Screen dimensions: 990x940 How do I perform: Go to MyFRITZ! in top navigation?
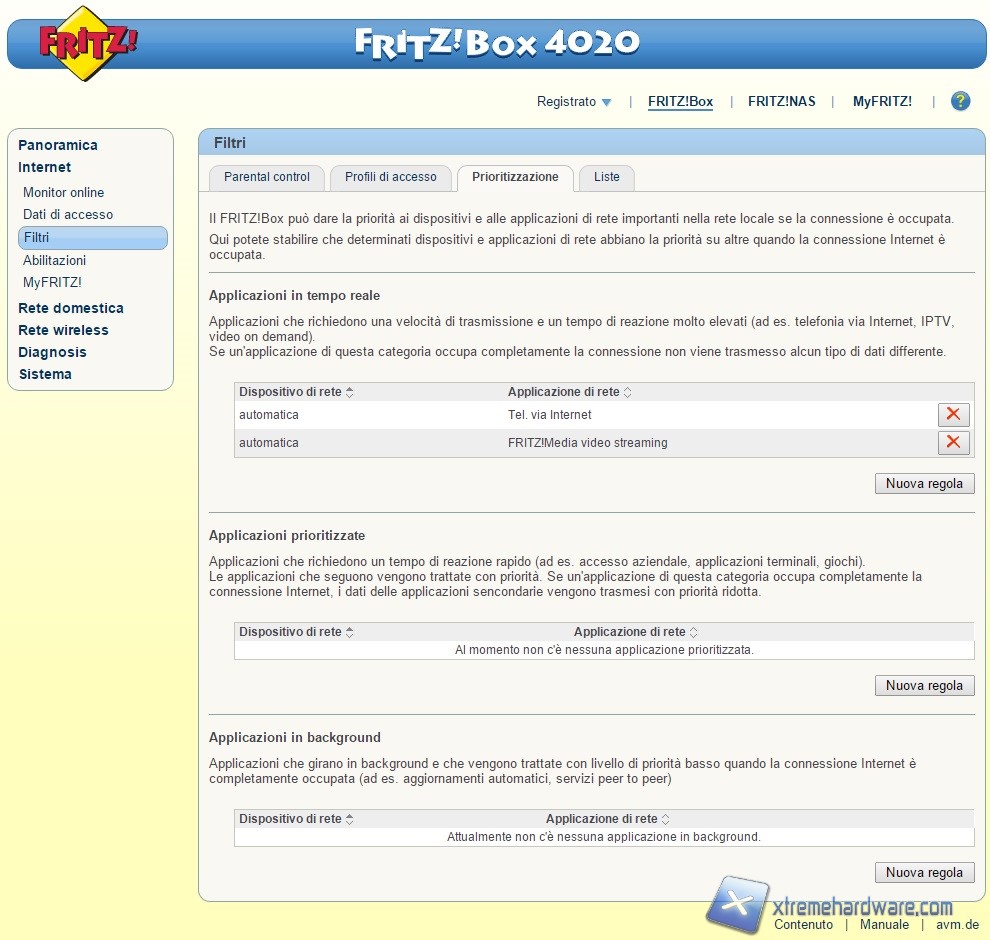(x=882, y=102)
